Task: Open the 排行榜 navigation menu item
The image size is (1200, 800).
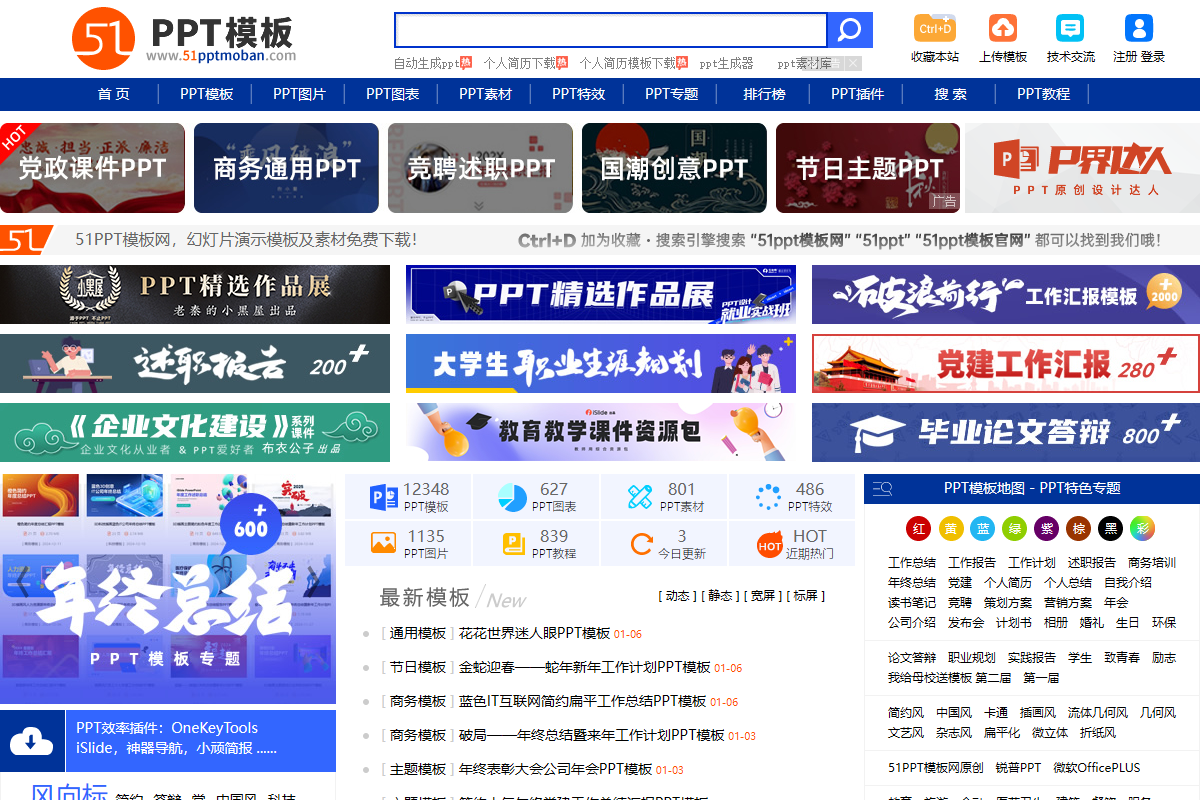Action: click(764, 94)
